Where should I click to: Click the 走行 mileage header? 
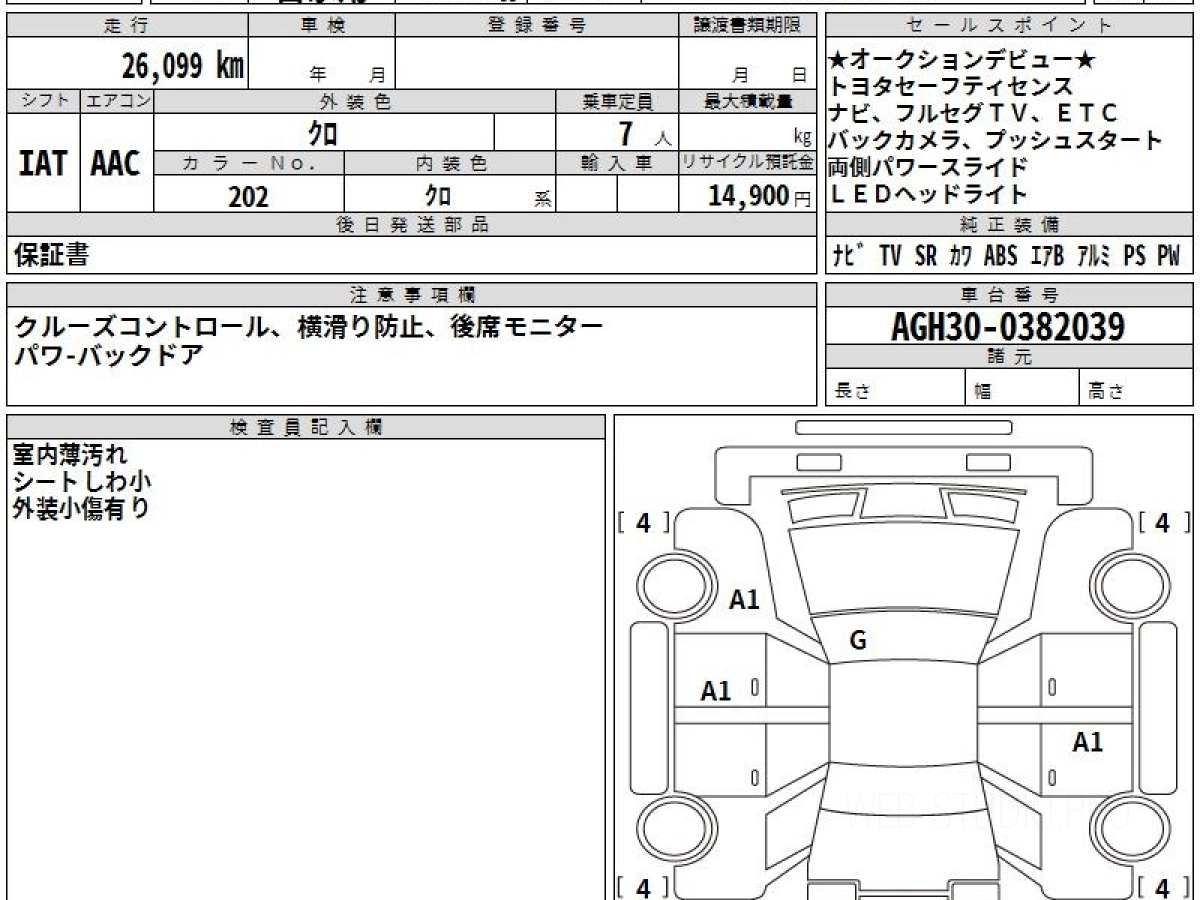(126, 26)
